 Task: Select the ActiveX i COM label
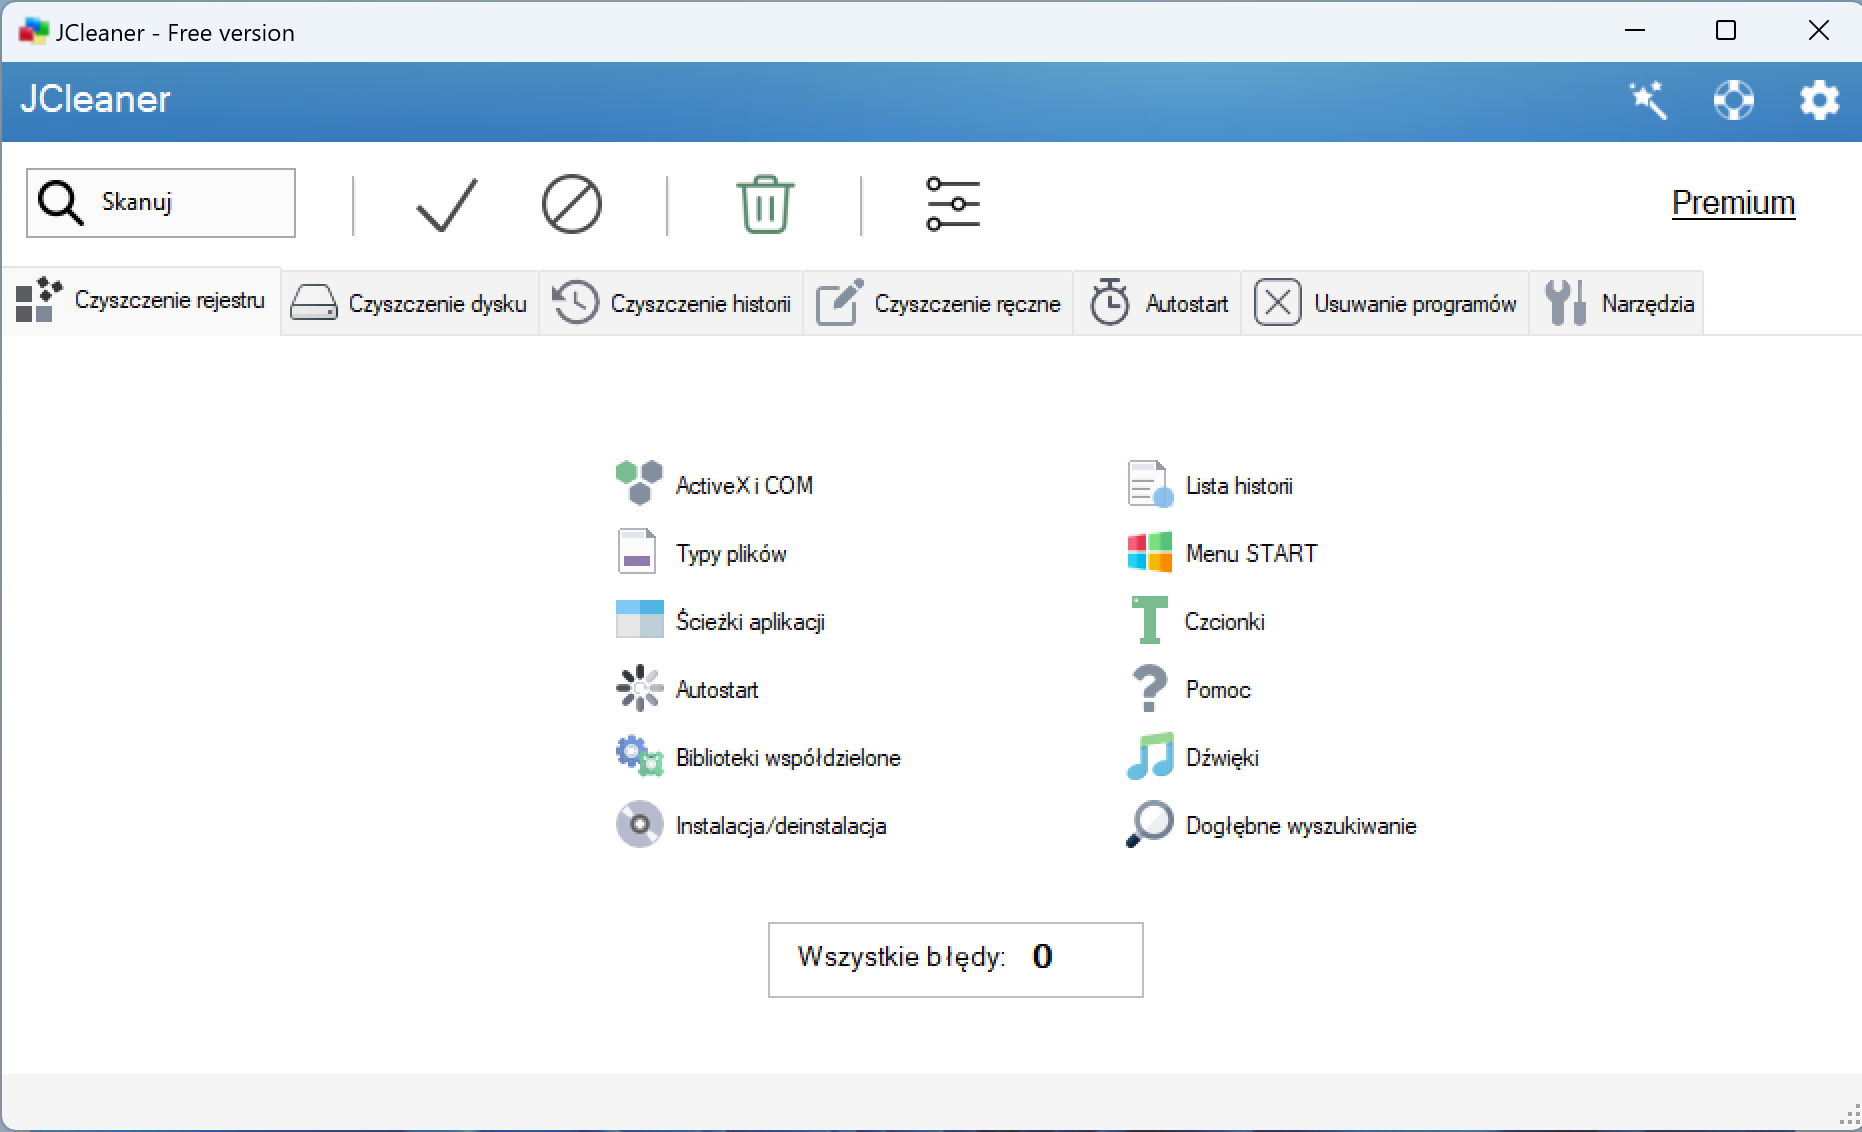(x=744, y=485)
